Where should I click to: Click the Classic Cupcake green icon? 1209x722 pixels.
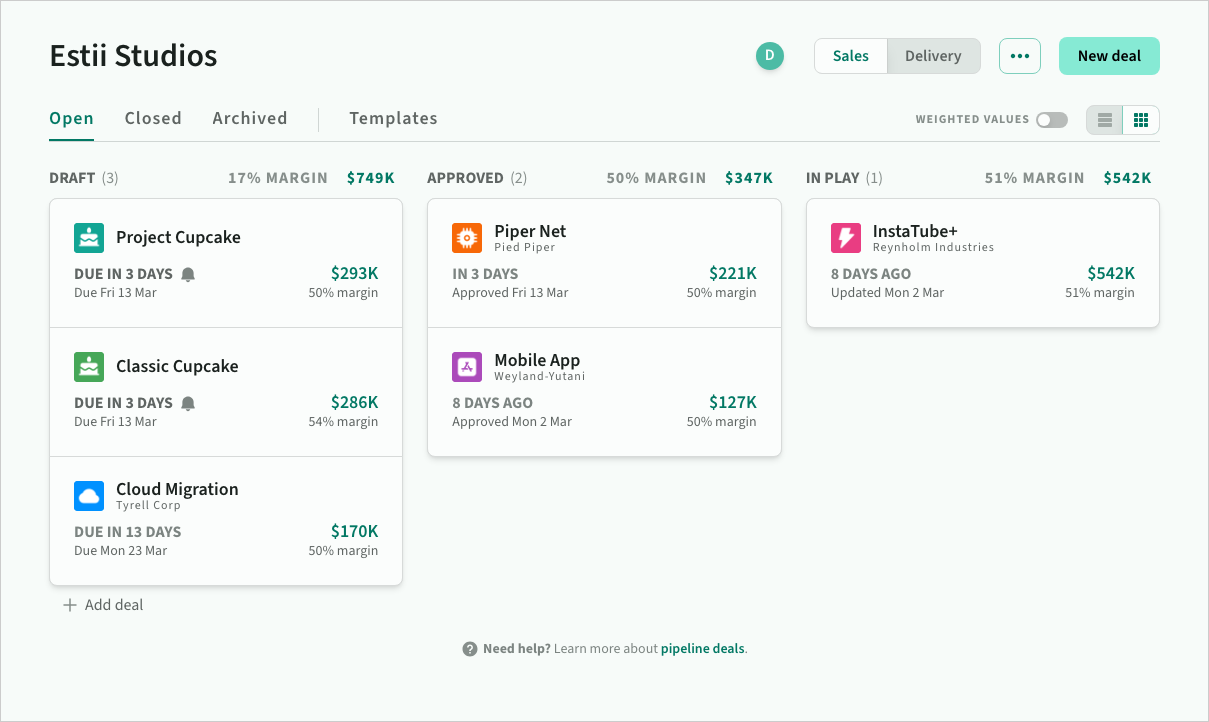tap(89, 367)
